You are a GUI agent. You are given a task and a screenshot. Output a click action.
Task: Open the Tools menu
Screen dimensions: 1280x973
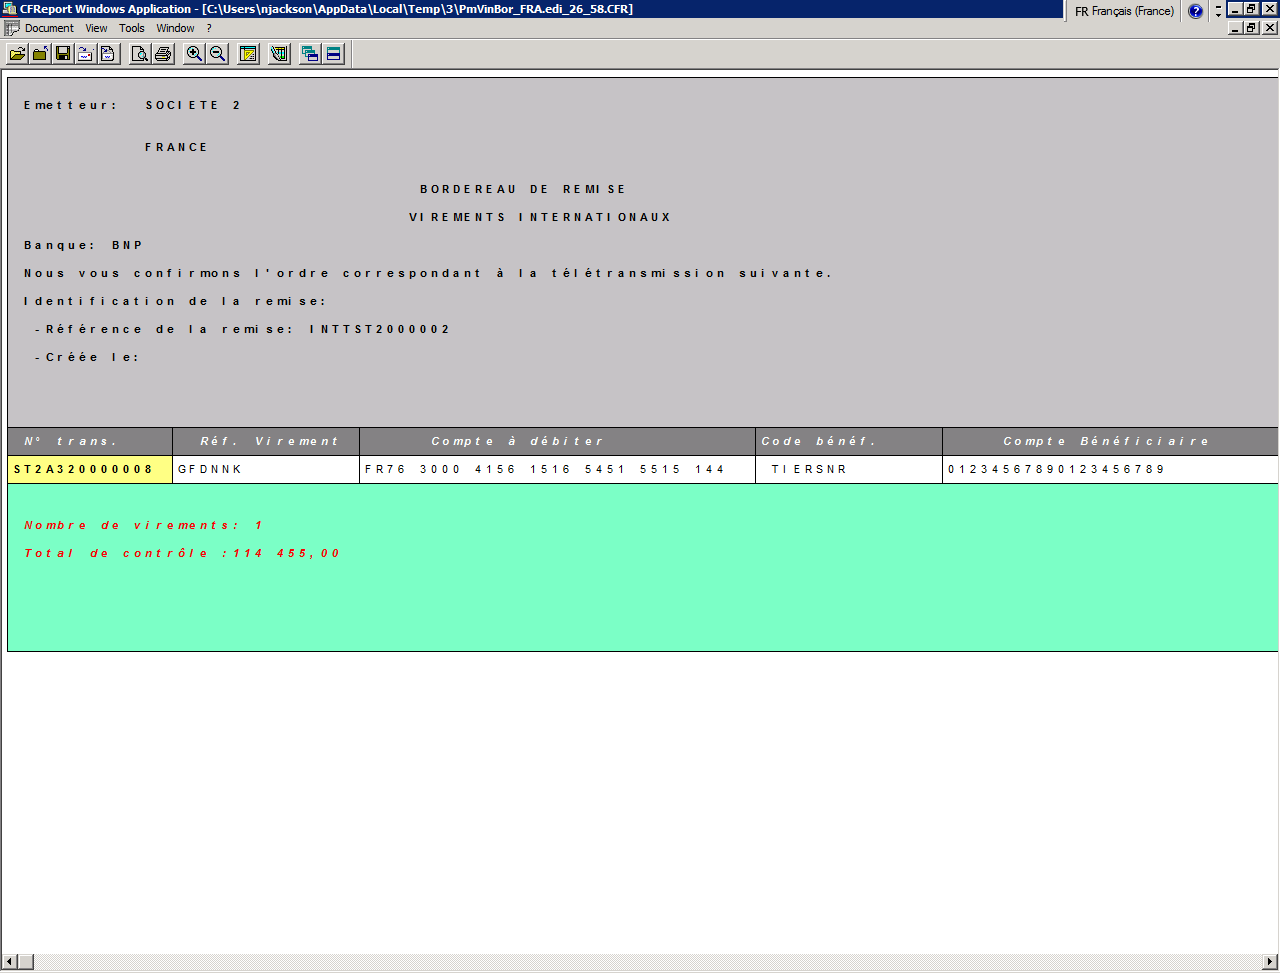point(132,28)
